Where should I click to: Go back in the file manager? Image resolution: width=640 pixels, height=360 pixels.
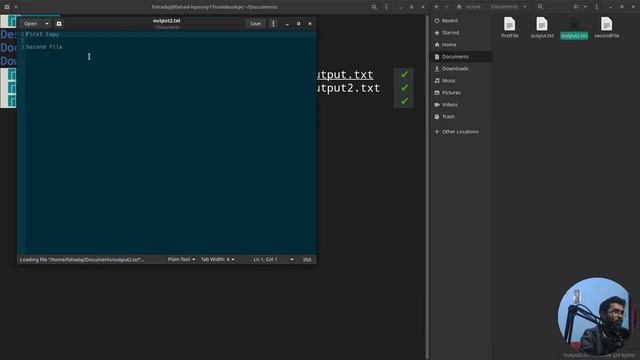click(436, 7)
